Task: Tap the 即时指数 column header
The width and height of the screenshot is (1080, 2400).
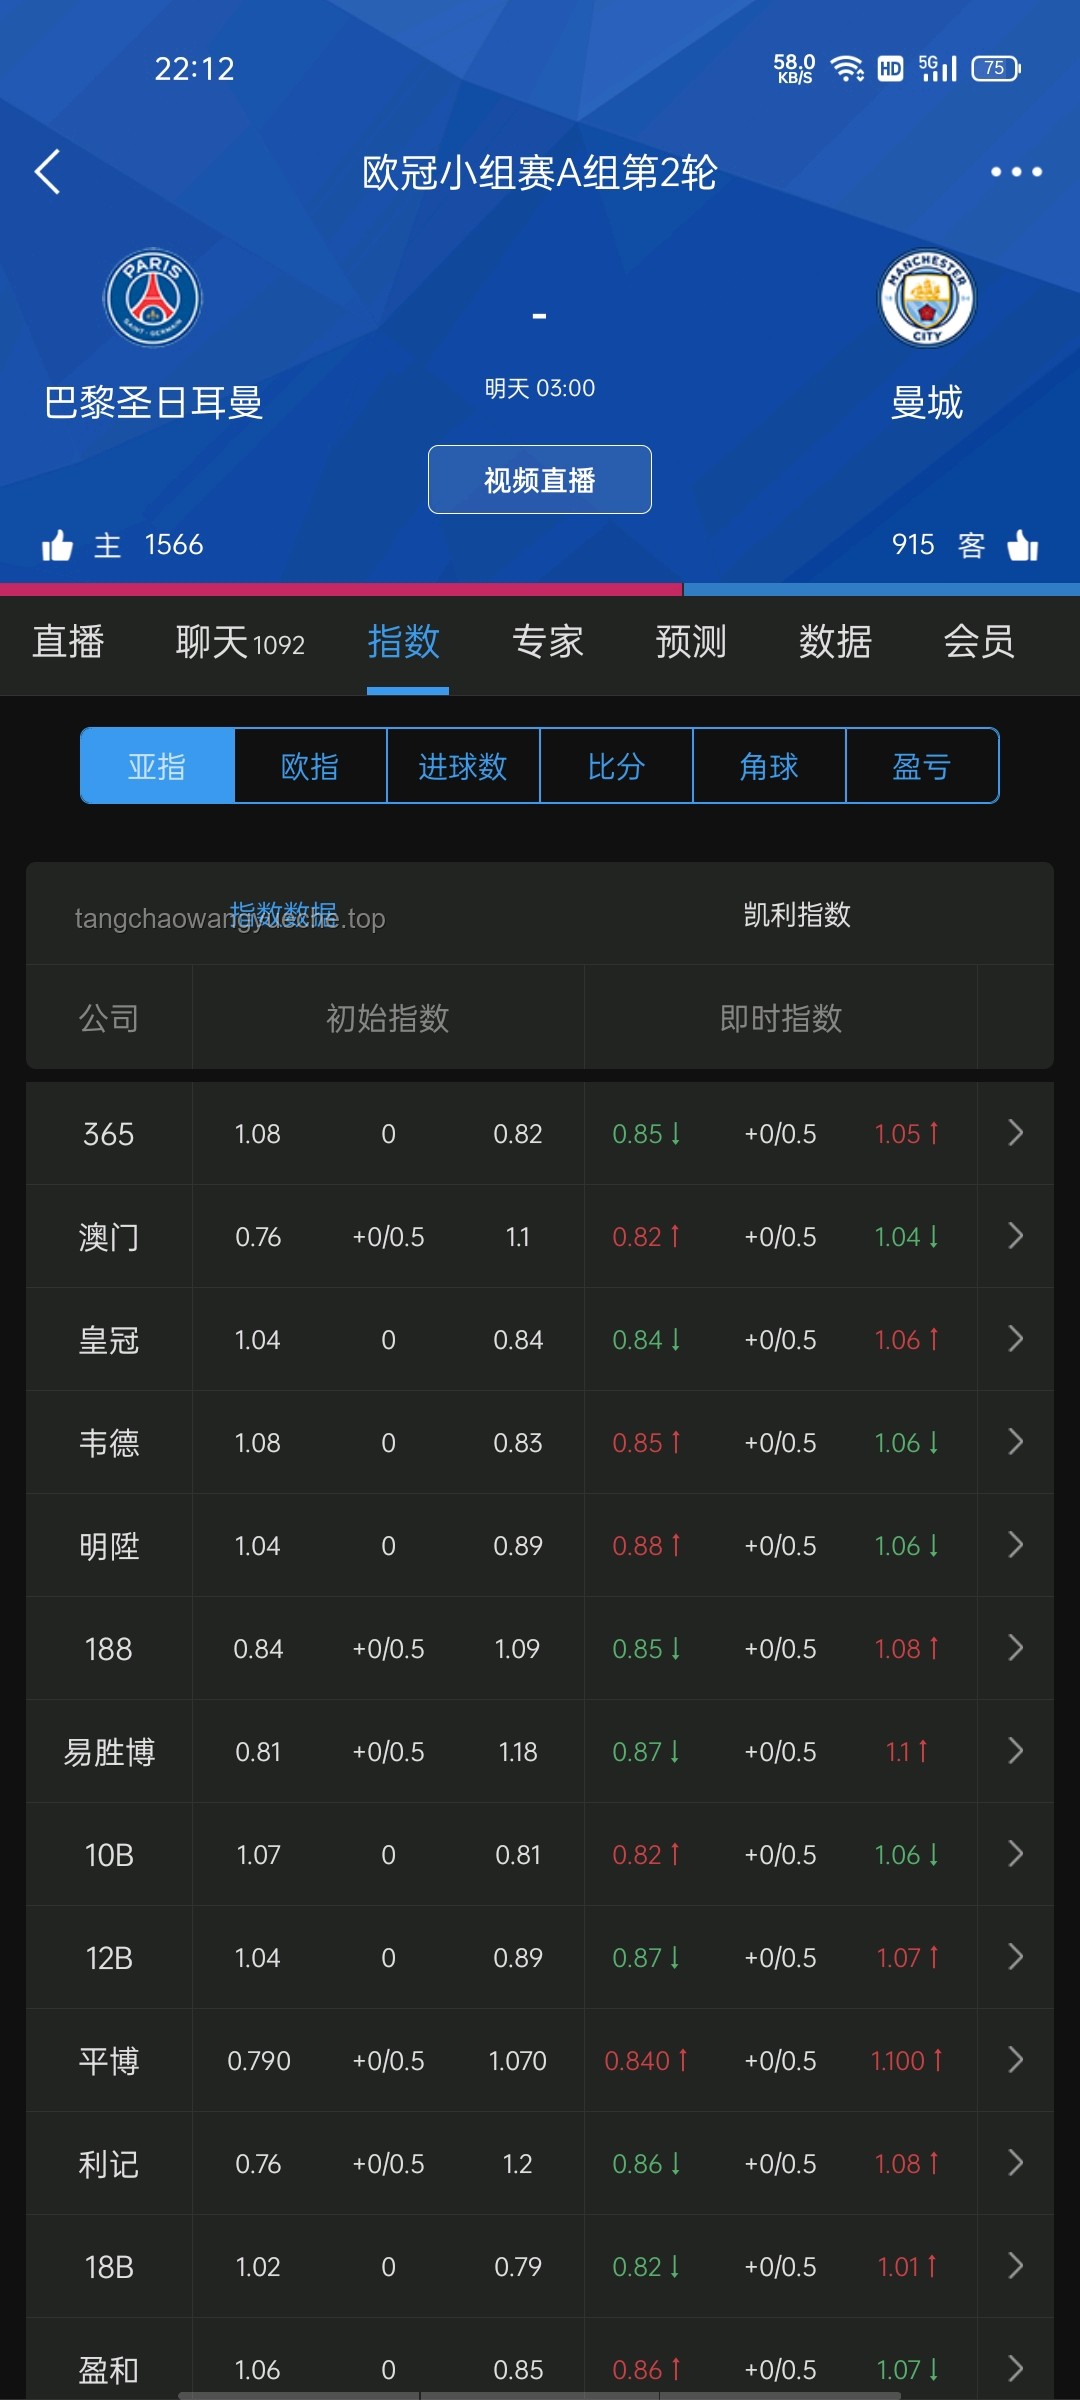Action: point(781,1018)
